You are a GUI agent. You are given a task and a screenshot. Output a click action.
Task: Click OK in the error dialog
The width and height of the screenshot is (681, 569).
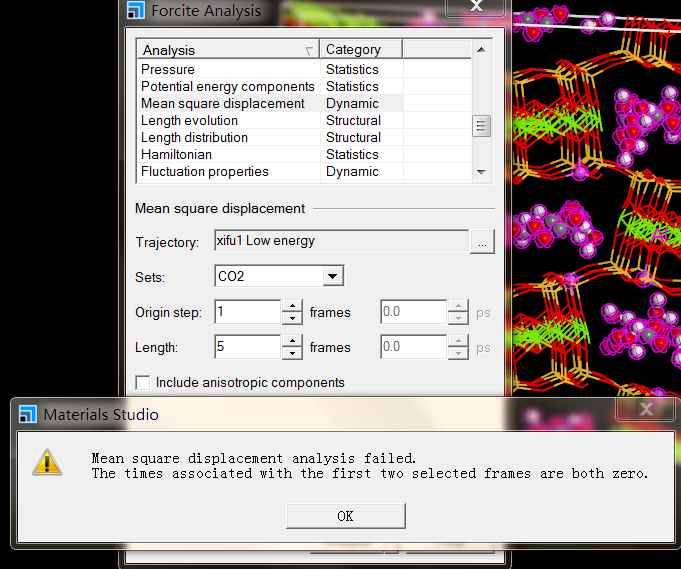click(345, 516)
